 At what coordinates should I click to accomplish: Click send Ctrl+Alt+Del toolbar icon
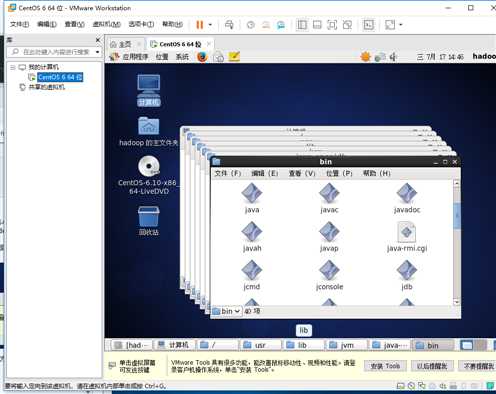(229, 25)
